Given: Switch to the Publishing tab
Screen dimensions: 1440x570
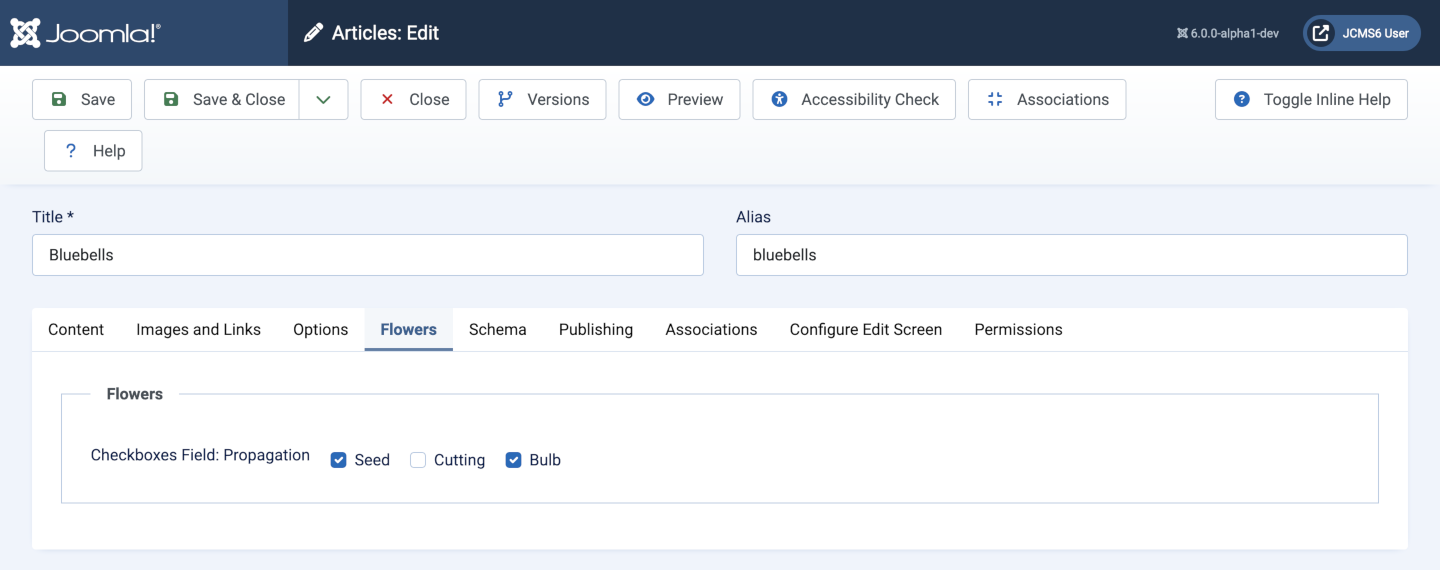Looking at the screenshot, I should coord(595,329).
